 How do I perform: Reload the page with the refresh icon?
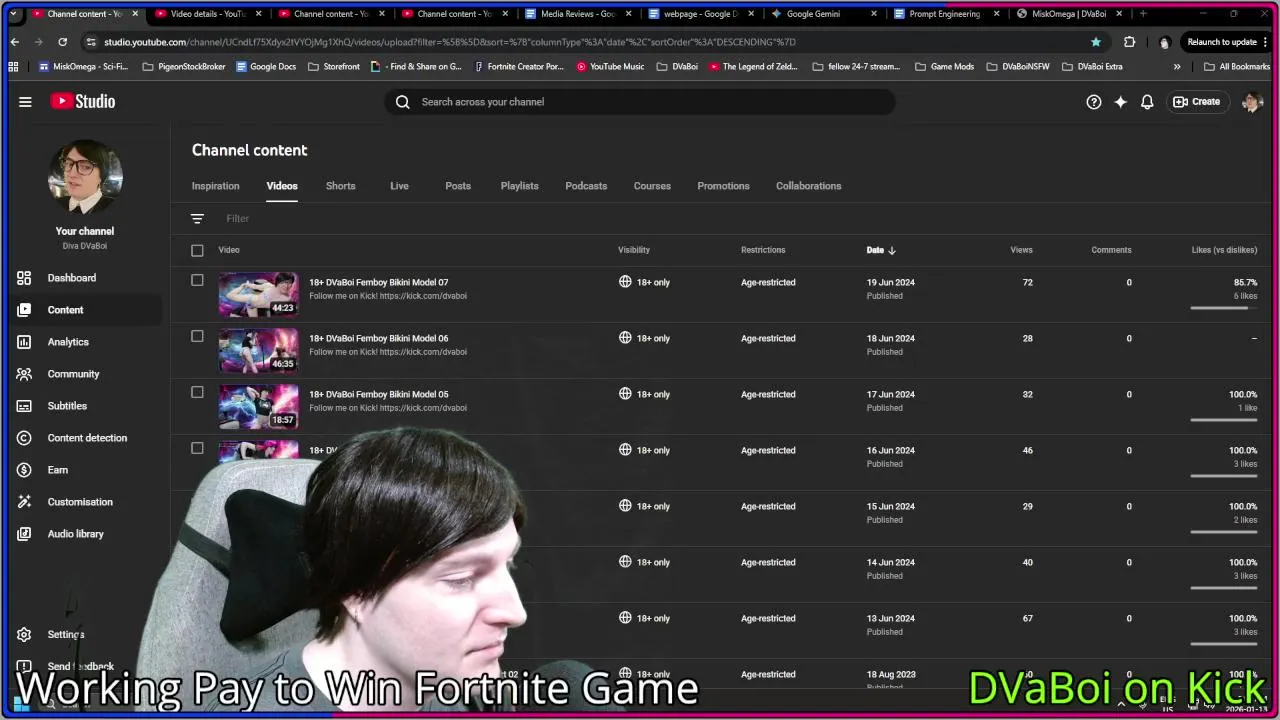62,42
